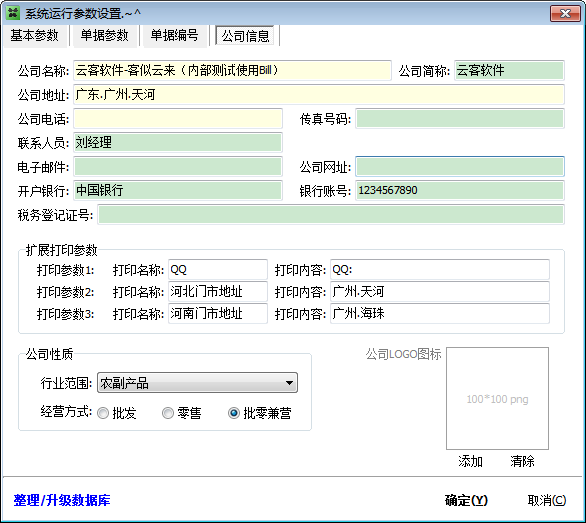Click the 取消(C) button
This screenshot has height=523, width=586.
(547, 500)
